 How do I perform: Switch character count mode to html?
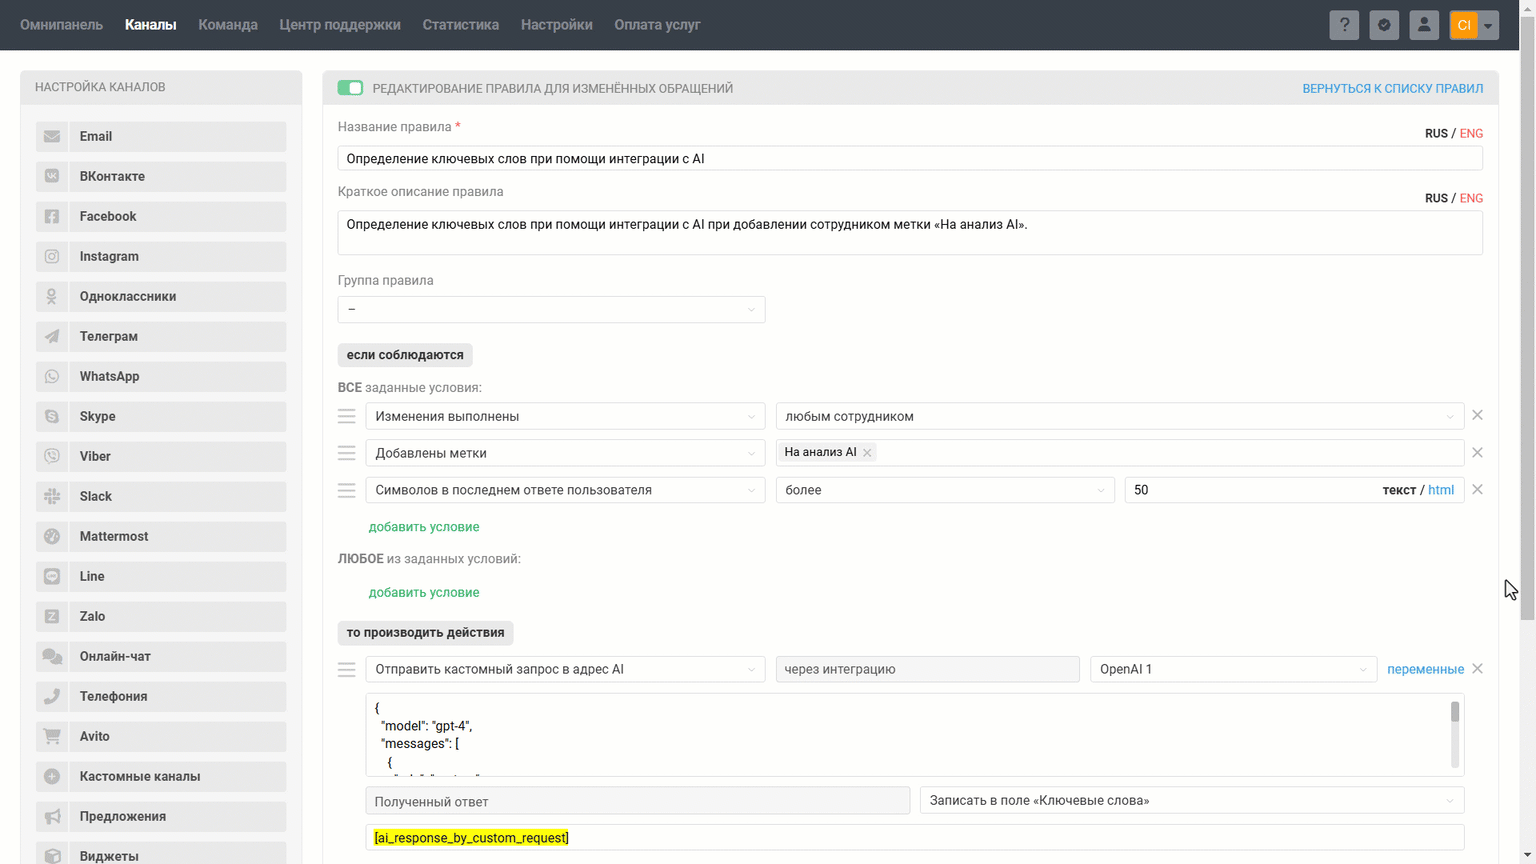click(x=1441, y=490)
